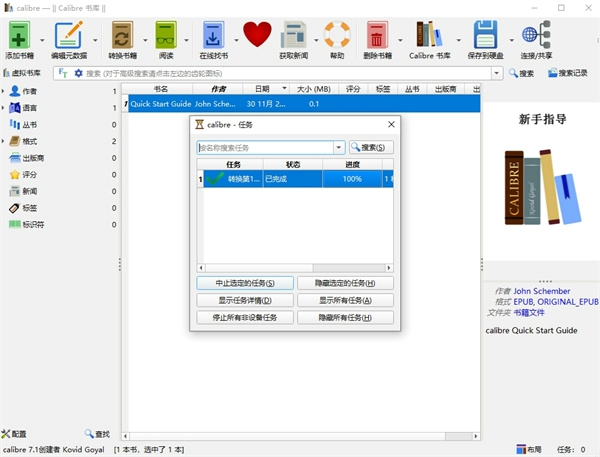Click the 添加书籍 (Add books) icon
Image resolution: width=600 pixels, height=457 pixels.
click(x=19, y=35)
